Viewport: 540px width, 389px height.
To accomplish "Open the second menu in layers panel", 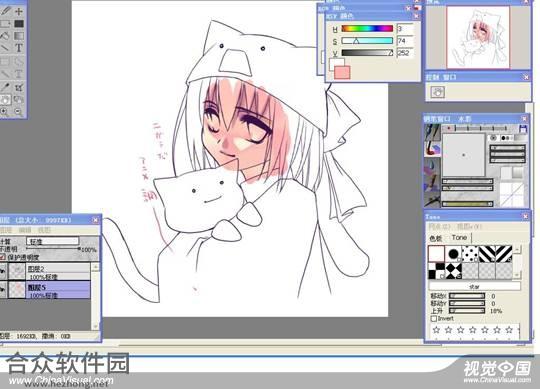I will [x=25, y=230].
